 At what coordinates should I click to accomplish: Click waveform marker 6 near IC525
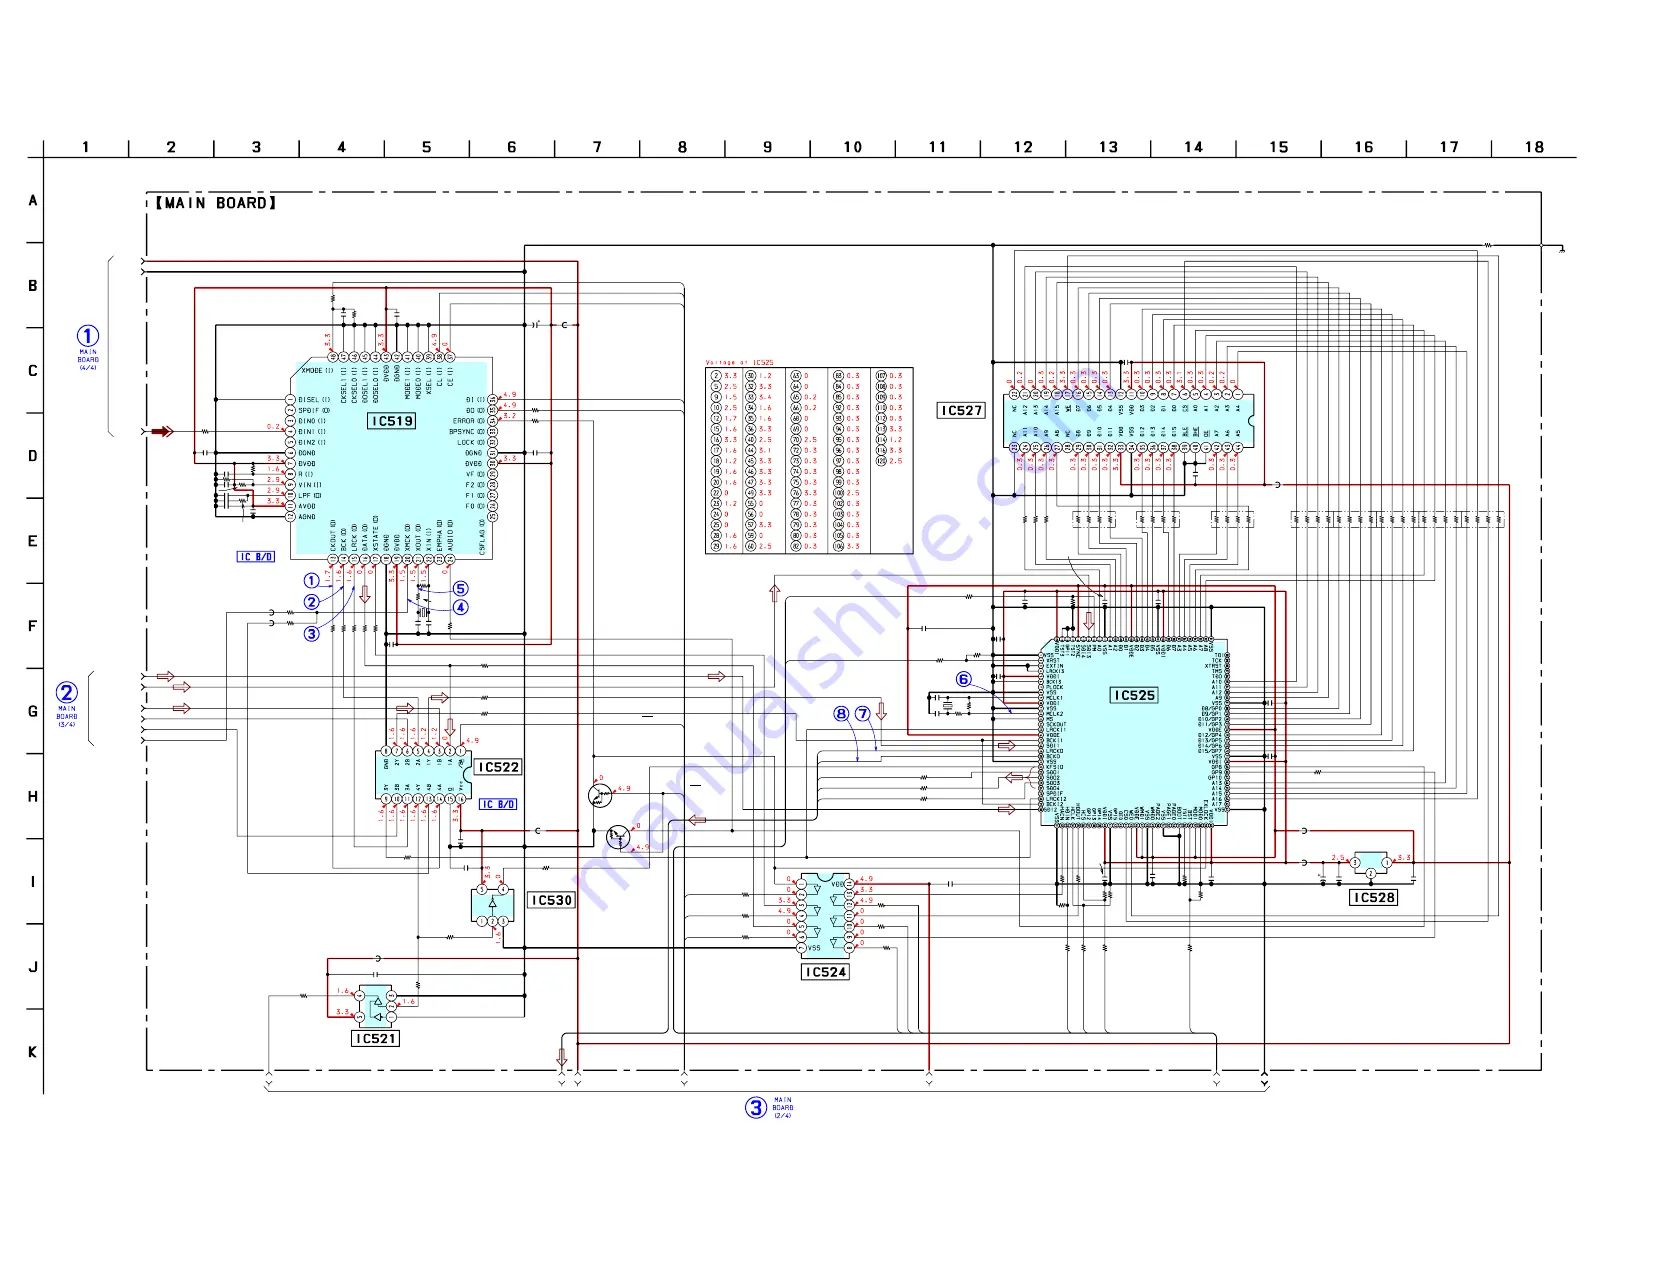tap(963, 679)
